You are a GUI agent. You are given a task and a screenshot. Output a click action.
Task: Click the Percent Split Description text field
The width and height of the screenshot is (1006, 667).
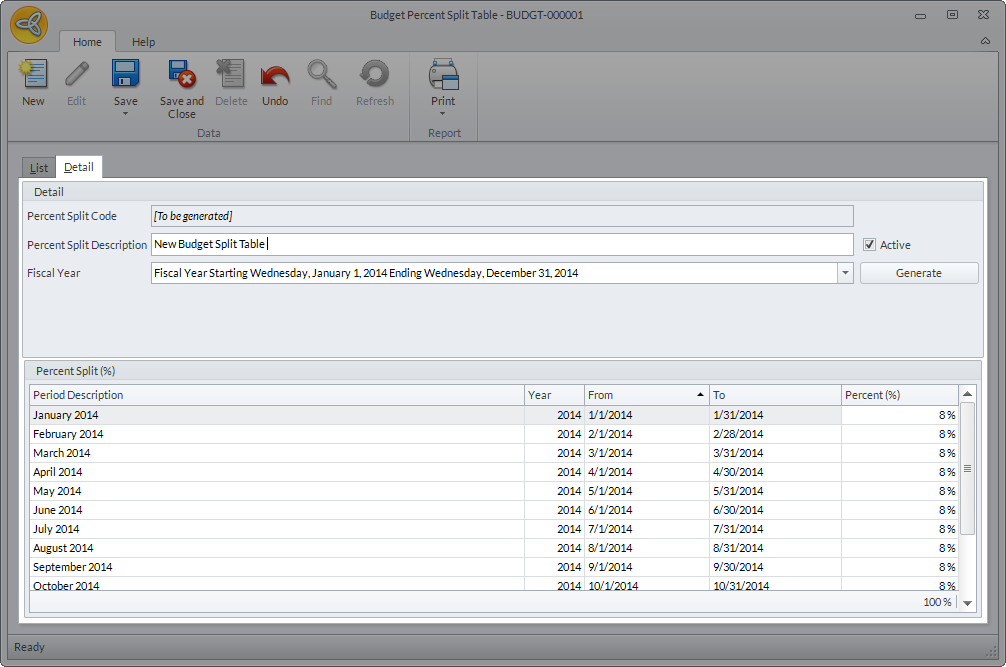pyautogui.click(x=500, y=245)
